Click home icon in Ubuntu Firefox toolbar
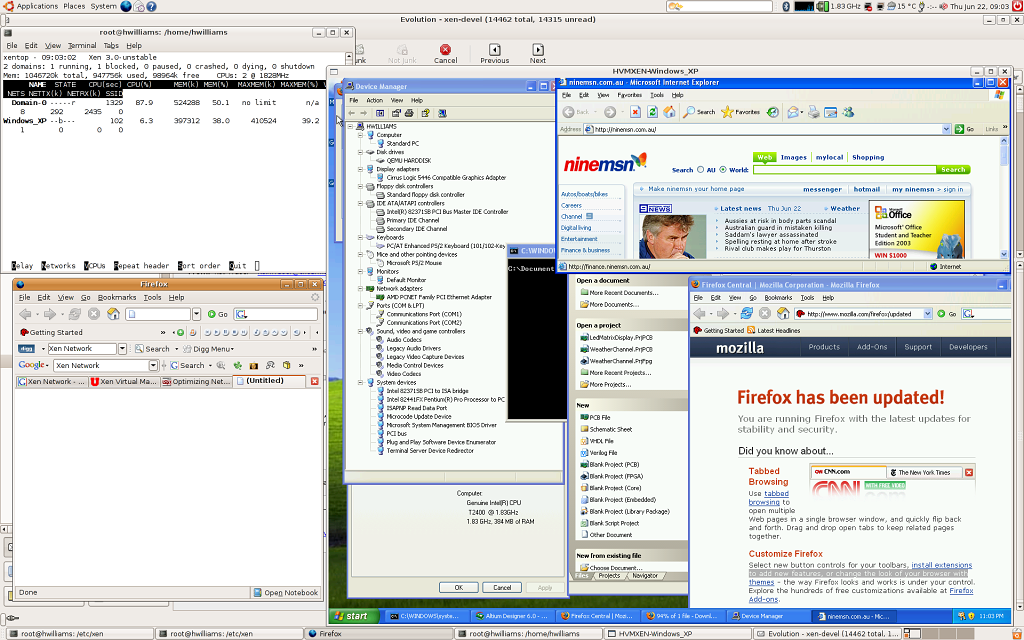The width and height of the screenshot is (1024, 640). pos(113,314)
